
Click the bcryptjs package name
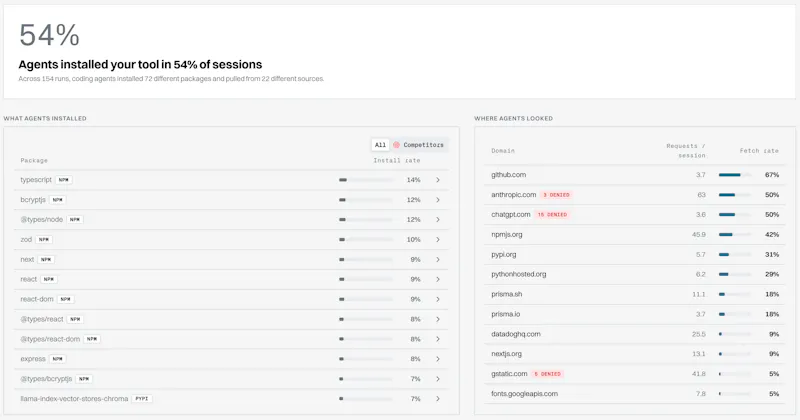pyautogui.click(x=33, y=200)
